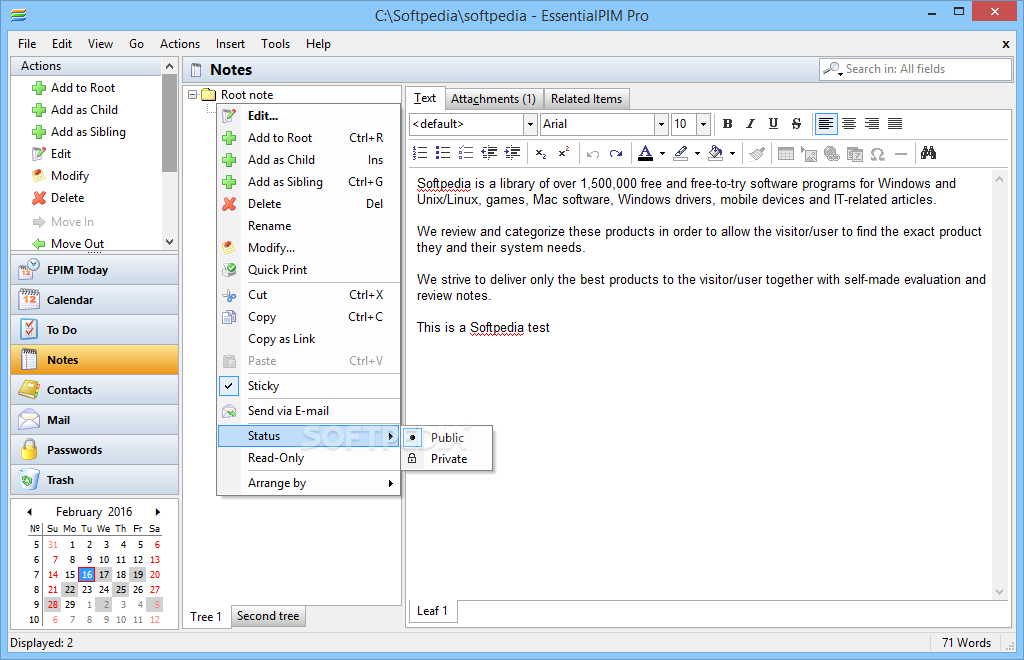Open the Passwords module

(x=95, y=450)
